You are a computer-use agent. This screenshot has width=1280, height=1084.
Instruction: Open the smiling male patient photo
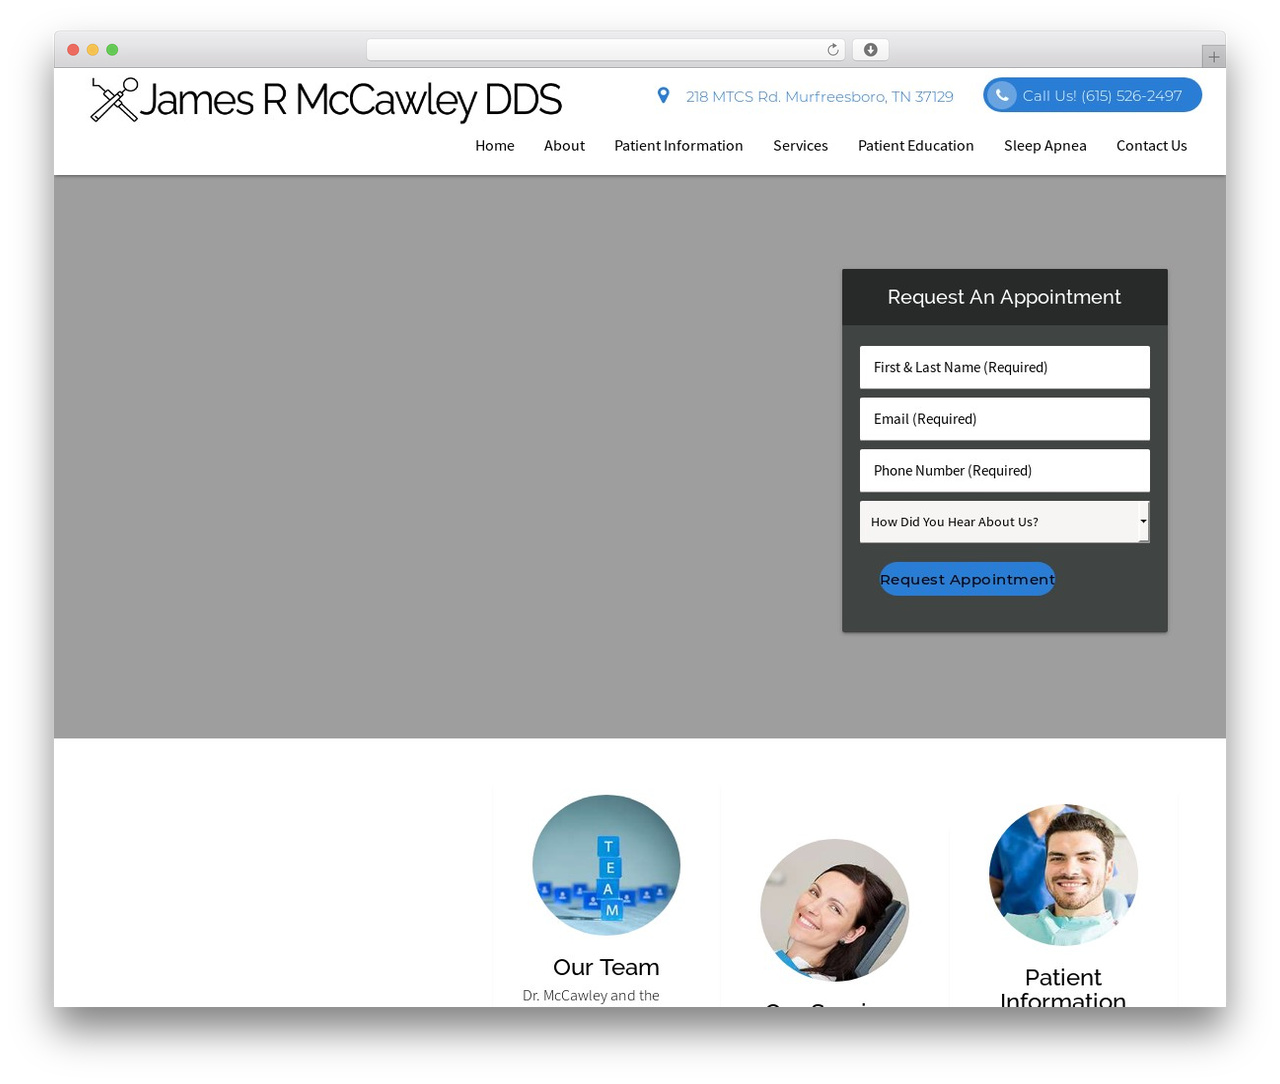[1063, 875]
